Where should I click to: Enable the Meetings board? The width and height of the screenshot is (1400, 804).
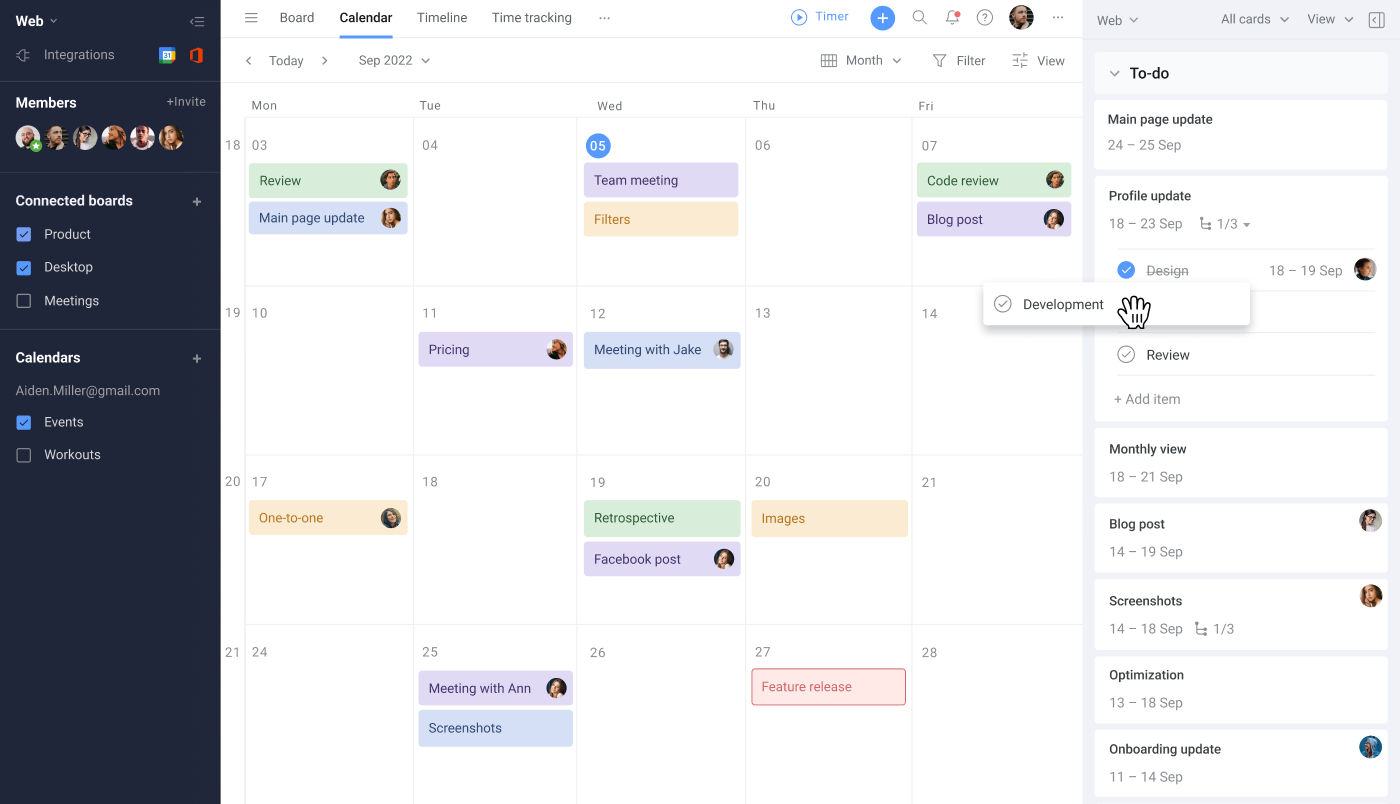coord(24,300)
